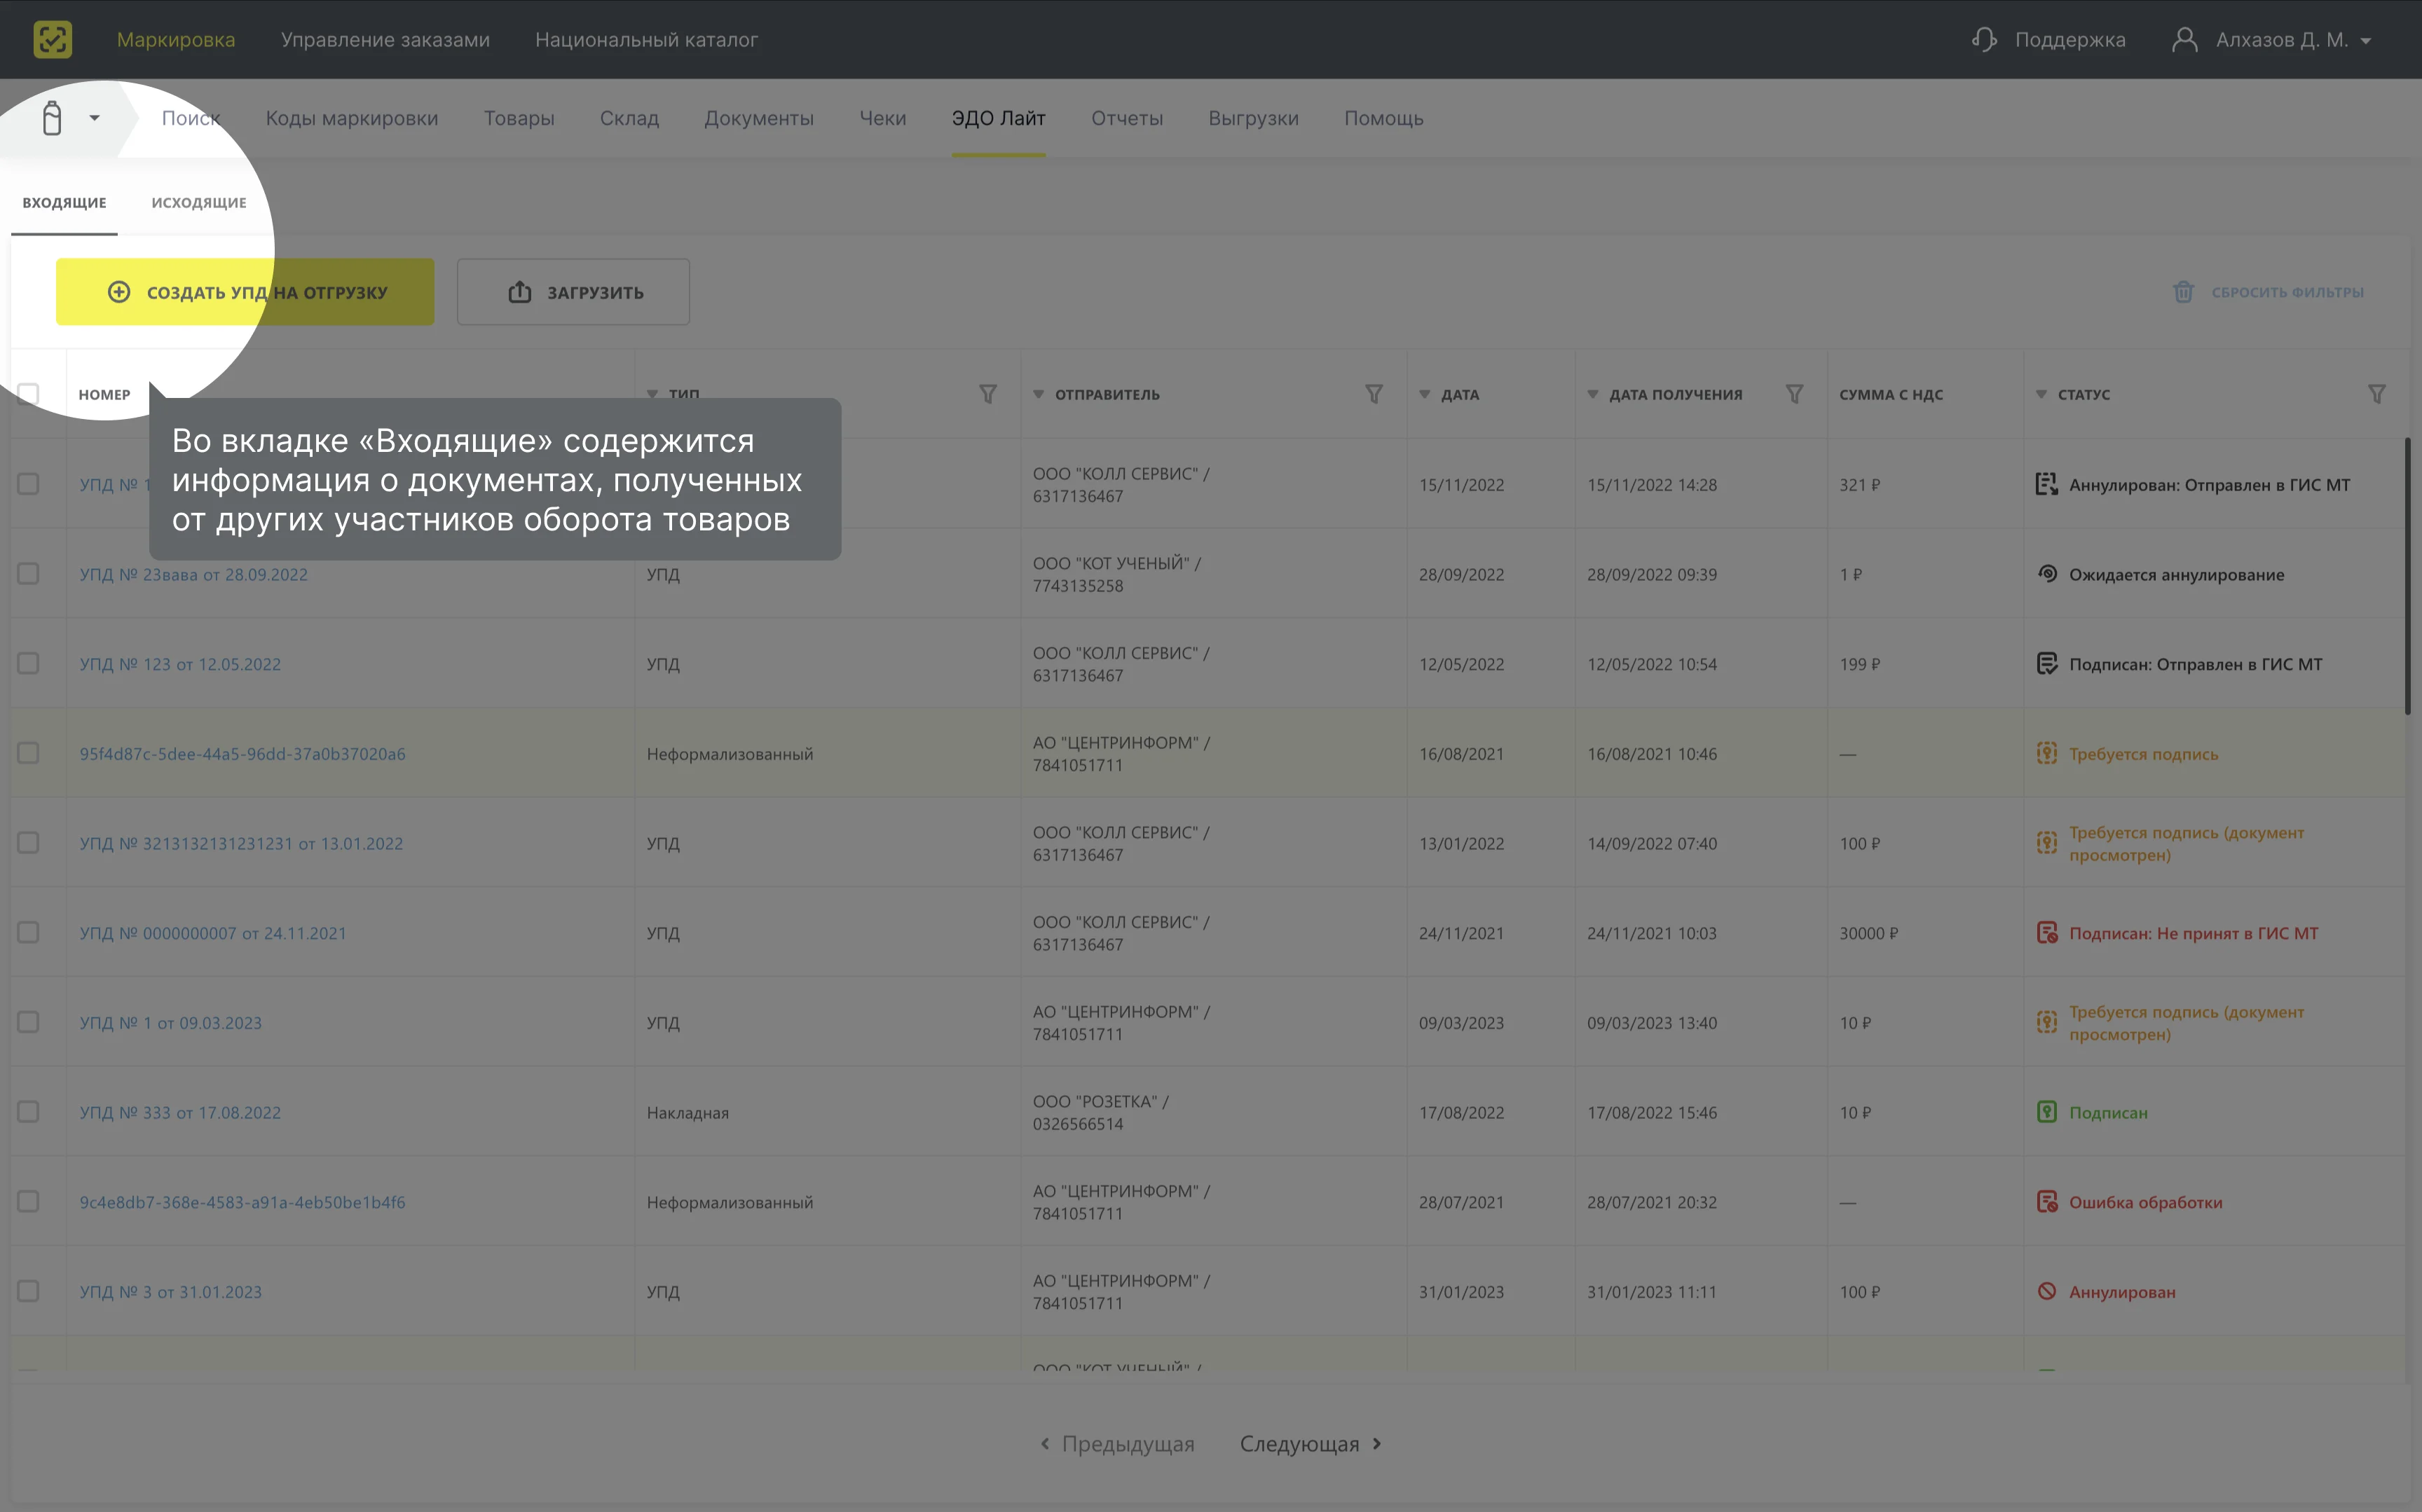Tick the checkbox for УПД № 23вава row
2422x1512 pixels.
tap(28, 574)
